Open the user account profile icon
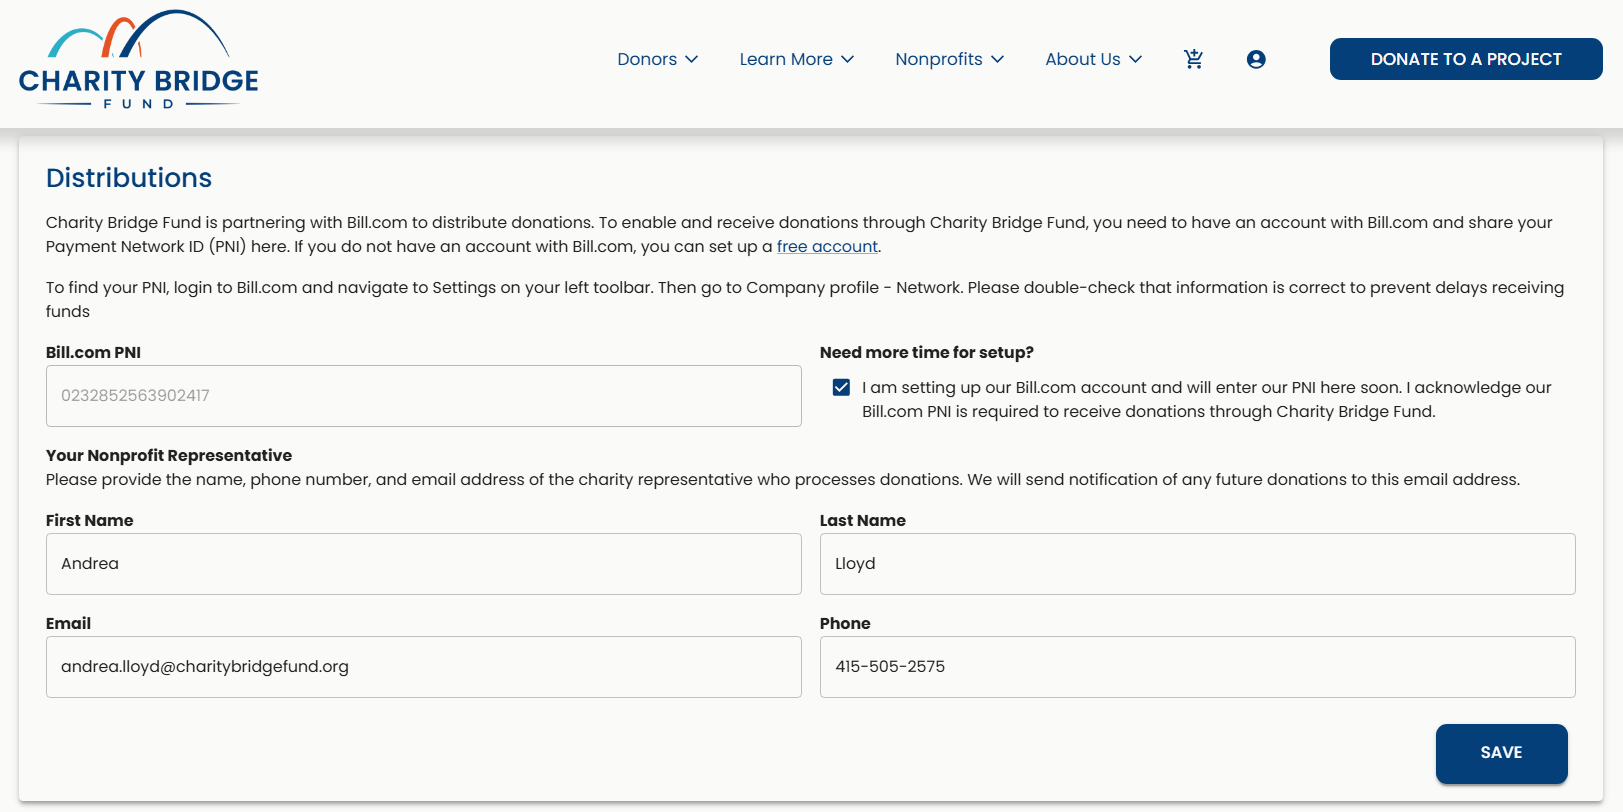This screenshot has width=1623, height=812. click(1256, 59)
